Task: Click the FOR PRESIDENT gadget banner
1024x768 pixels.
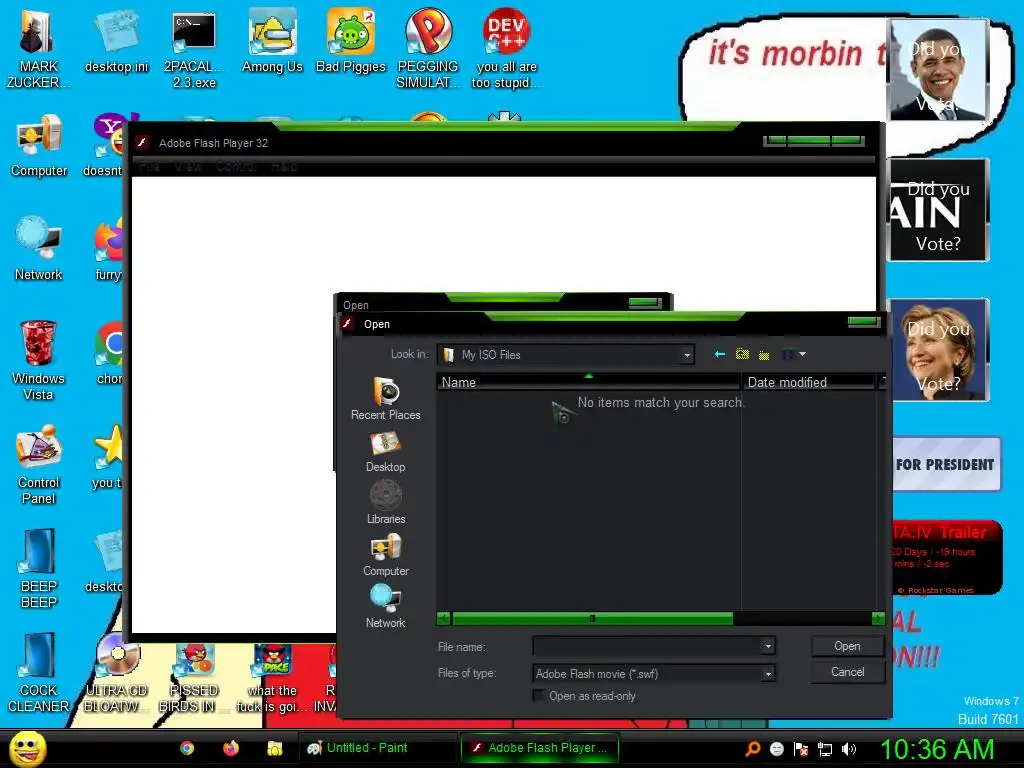Action: coord(946,464)
